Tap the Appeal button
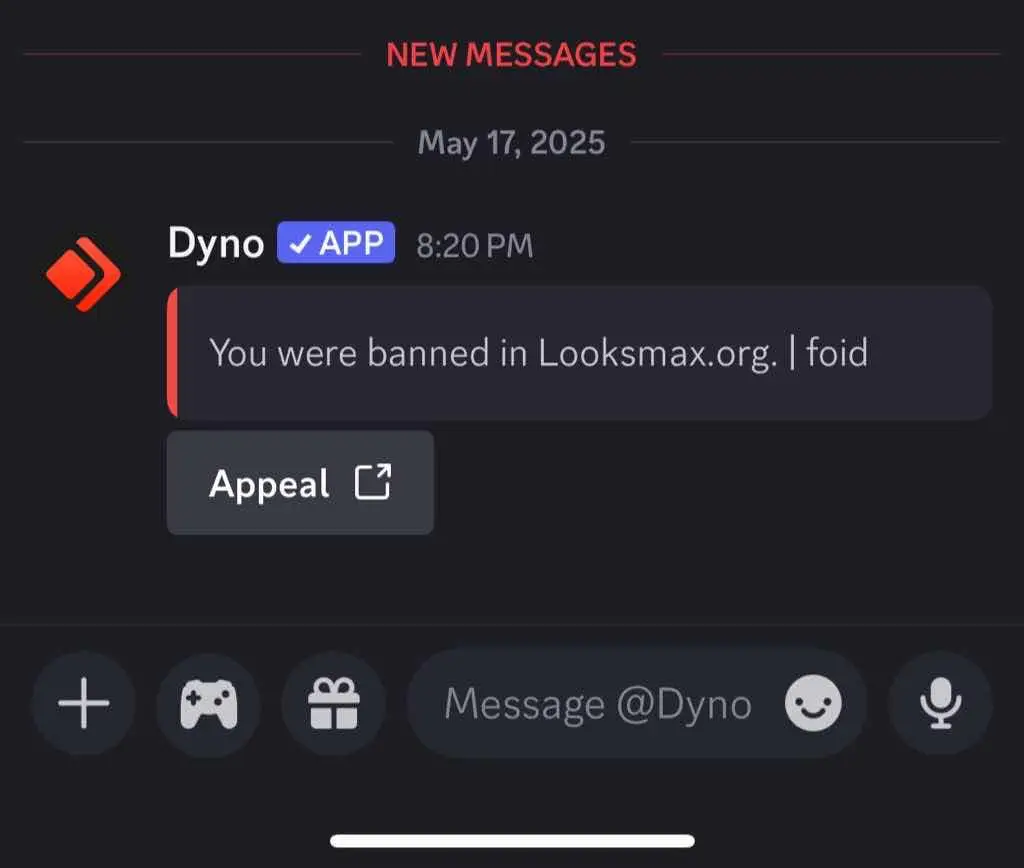 (300, 483)
